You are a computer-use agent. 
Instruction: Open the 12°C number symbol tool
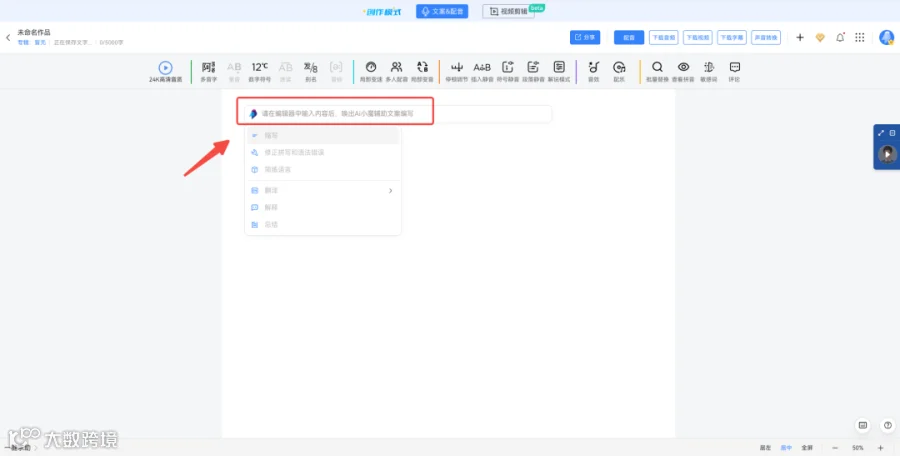(259, 71)
